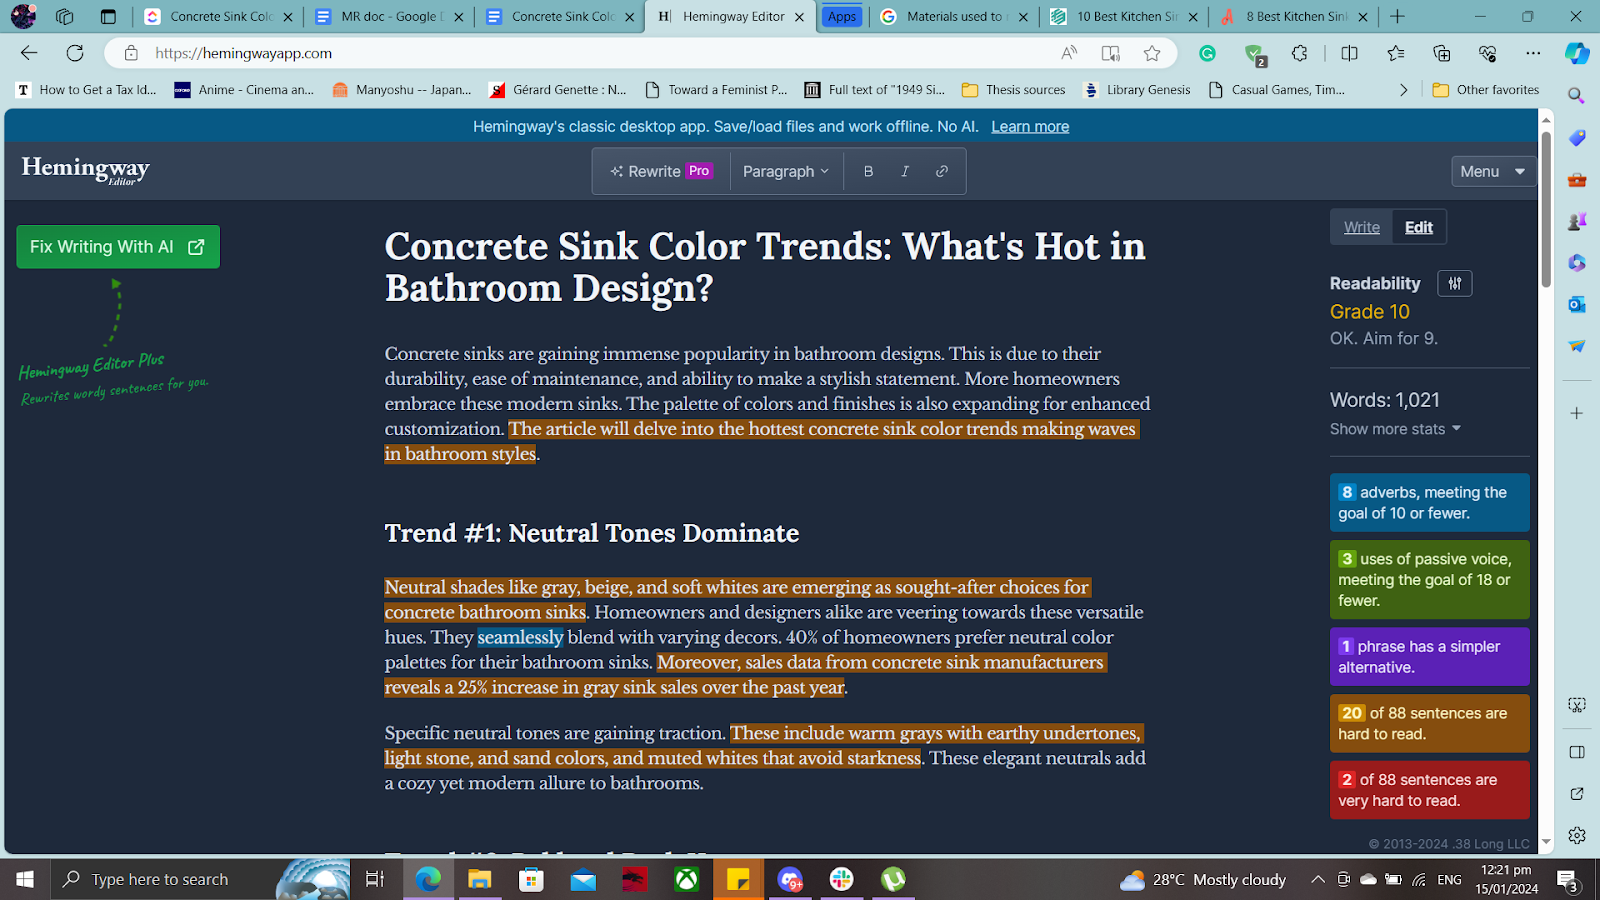Add a sidebar app with plus icon
Screen dimensions: 1600x900
pos(1577,413)
